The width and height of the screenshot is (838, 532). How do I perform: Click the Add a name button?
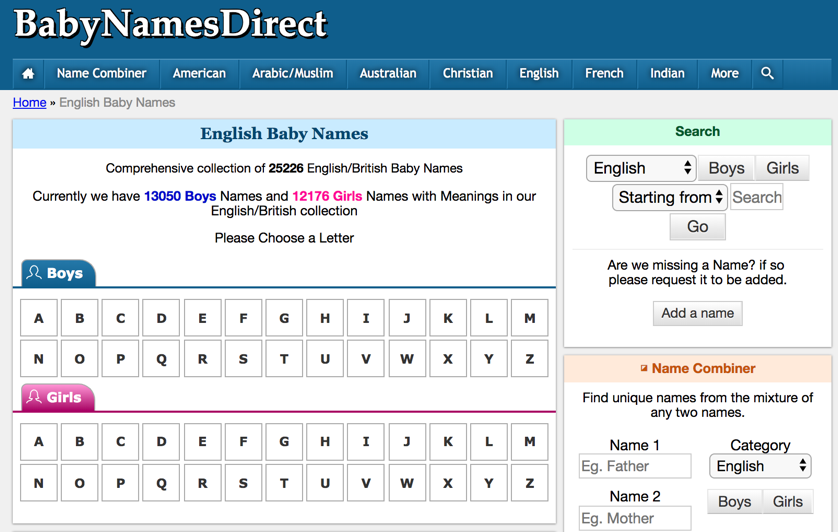click(697, 313)
